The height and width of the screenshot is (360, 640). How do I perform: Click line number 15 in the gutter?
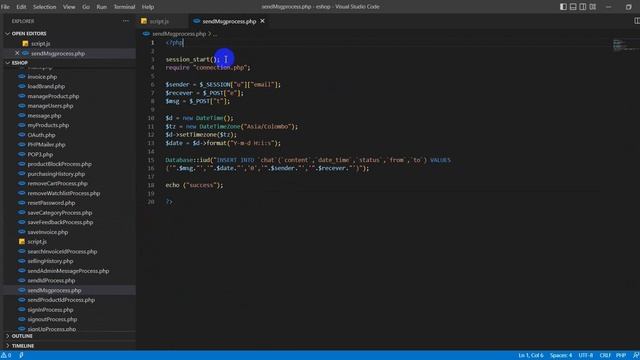[151, 160]
